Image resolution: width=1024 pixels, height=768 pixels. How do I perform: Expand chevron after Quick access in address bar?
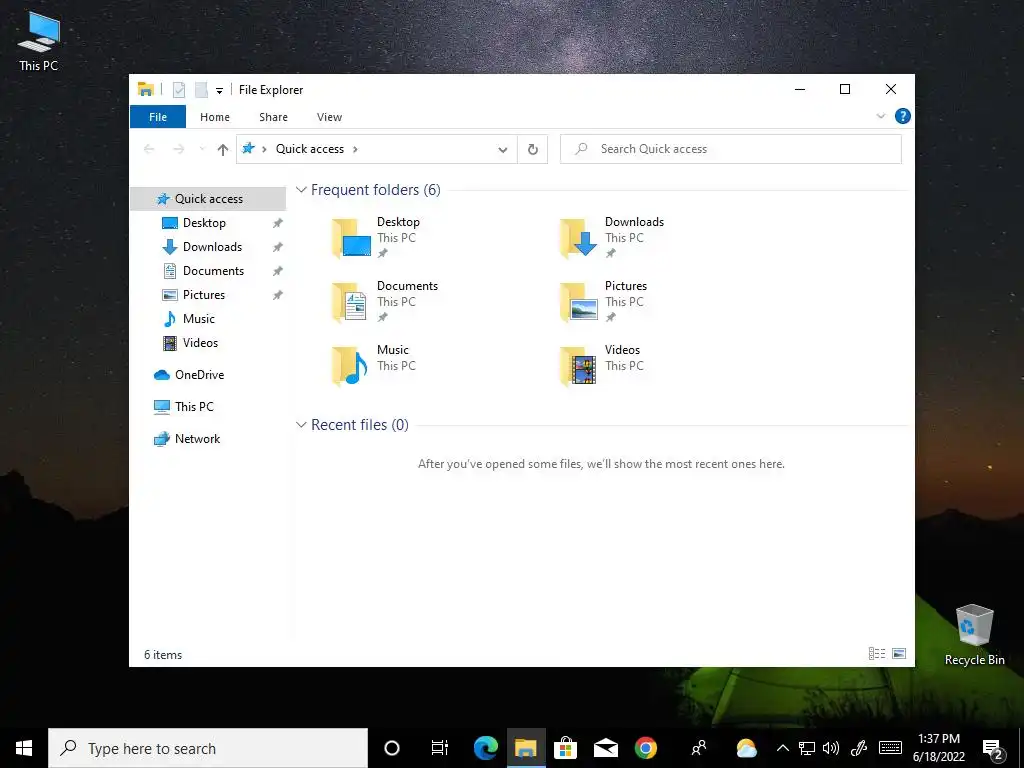point(355,150)
